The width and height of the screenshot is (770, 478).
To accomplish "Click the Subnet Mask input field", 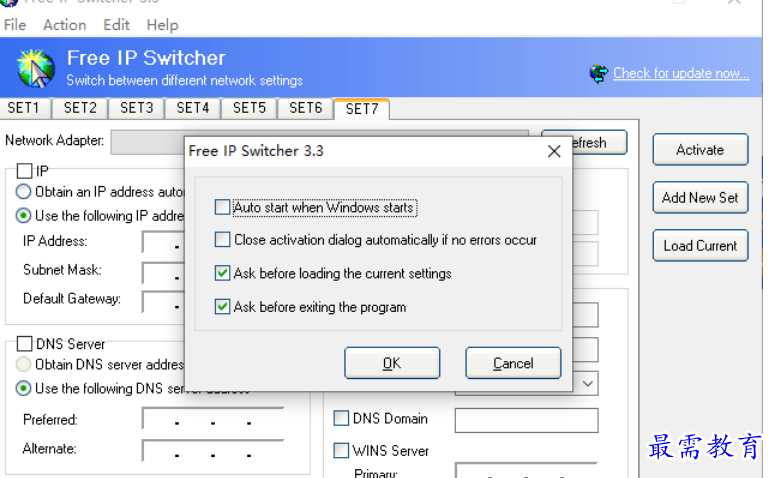I will pos(164,272).
